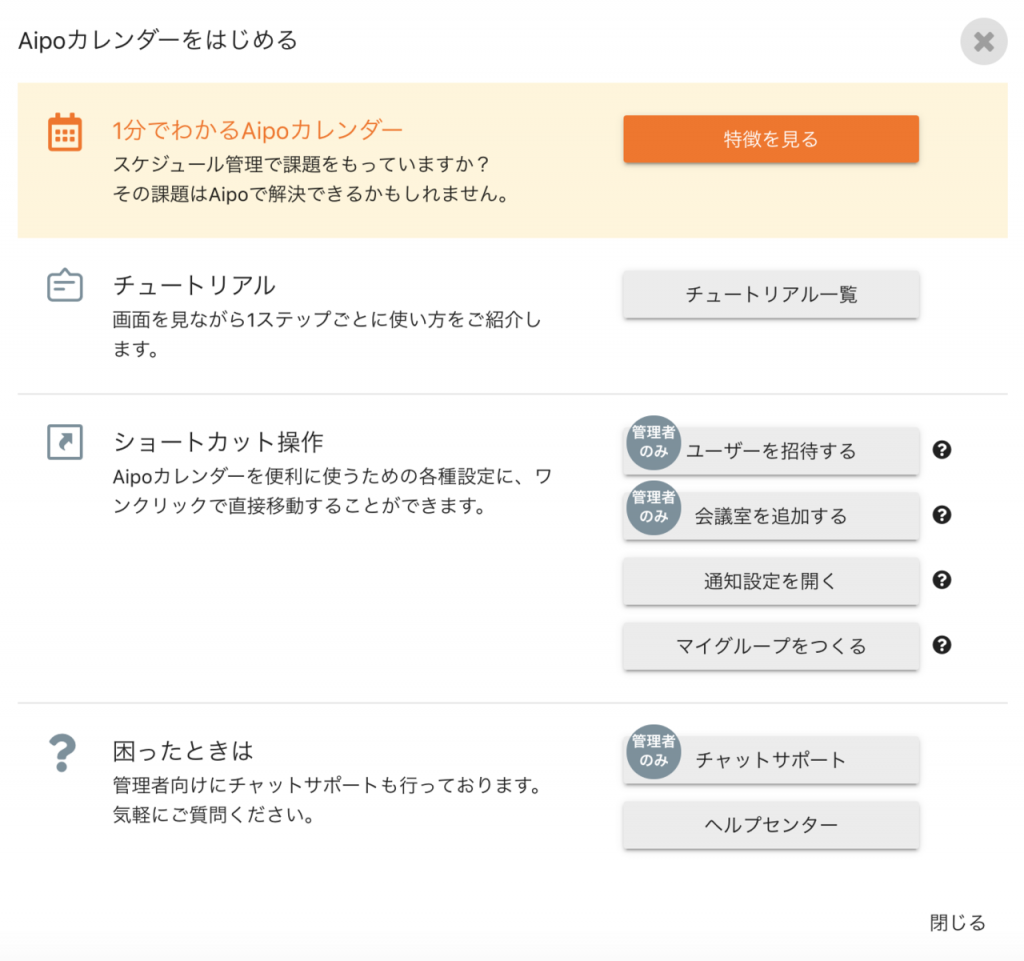Click the orange 特徴を見る button
Screen dimensions: 1024x961
(x=771, y=139)
